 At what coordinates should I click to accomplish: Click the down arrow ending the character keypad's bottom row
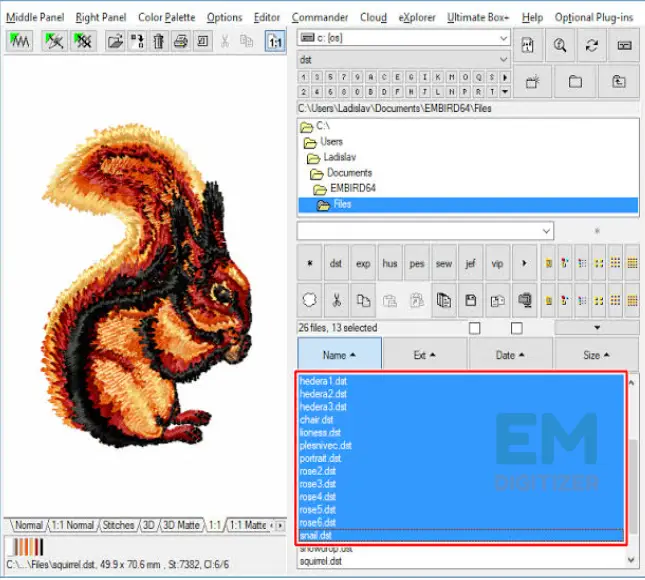coord(505,91)
